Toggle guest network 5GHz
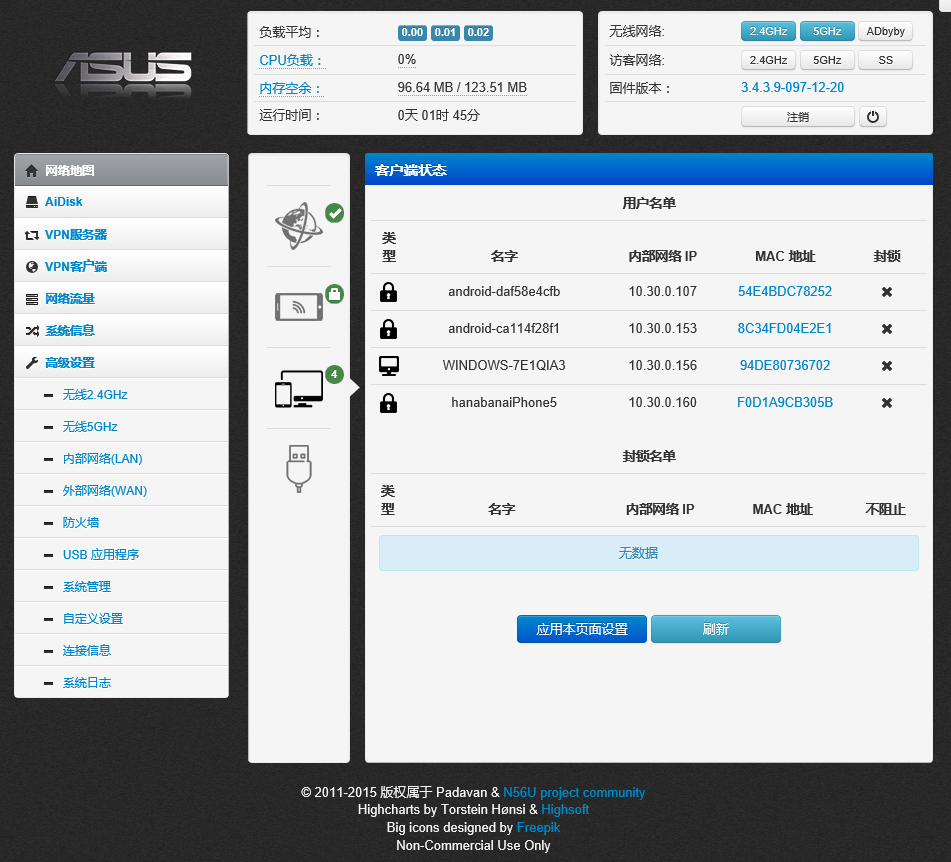 pos(827,60)
